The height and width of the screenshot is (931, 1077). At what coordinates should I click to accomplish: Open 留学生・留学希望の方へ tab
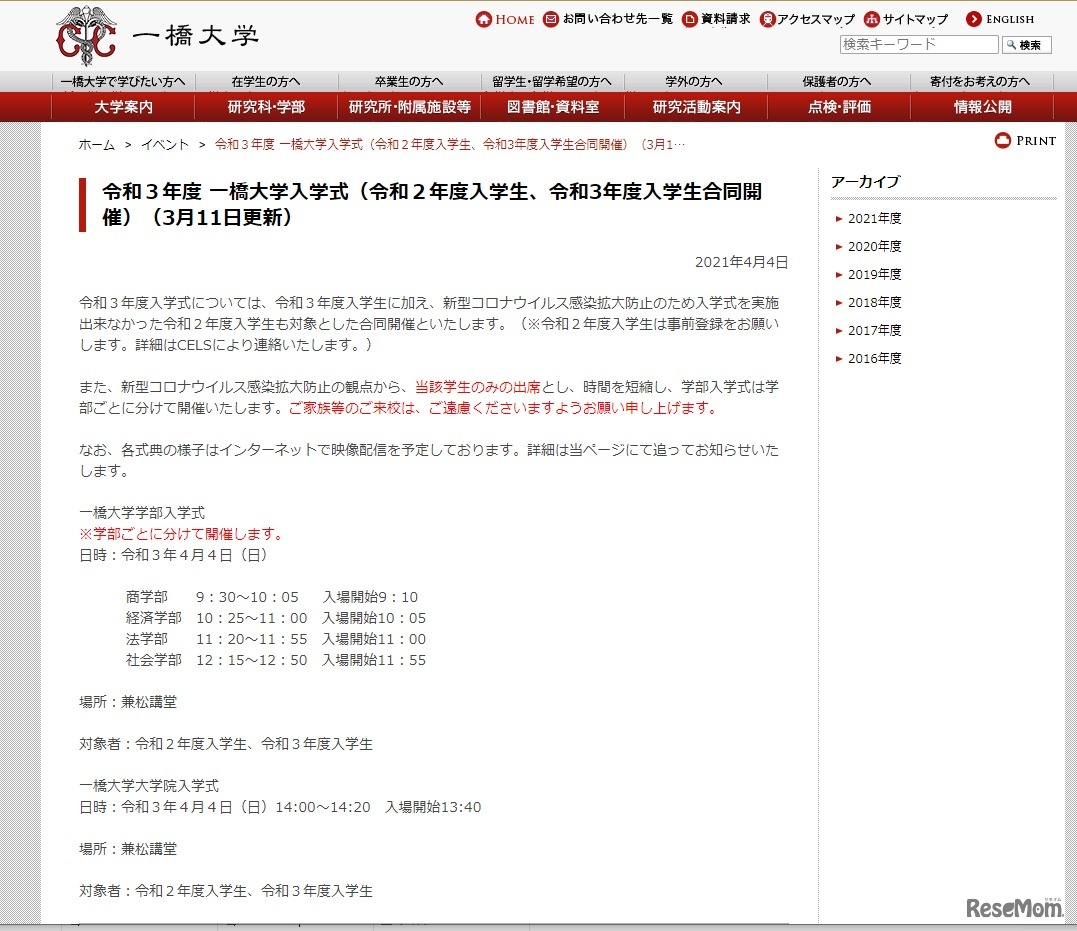tap(552, 82)
